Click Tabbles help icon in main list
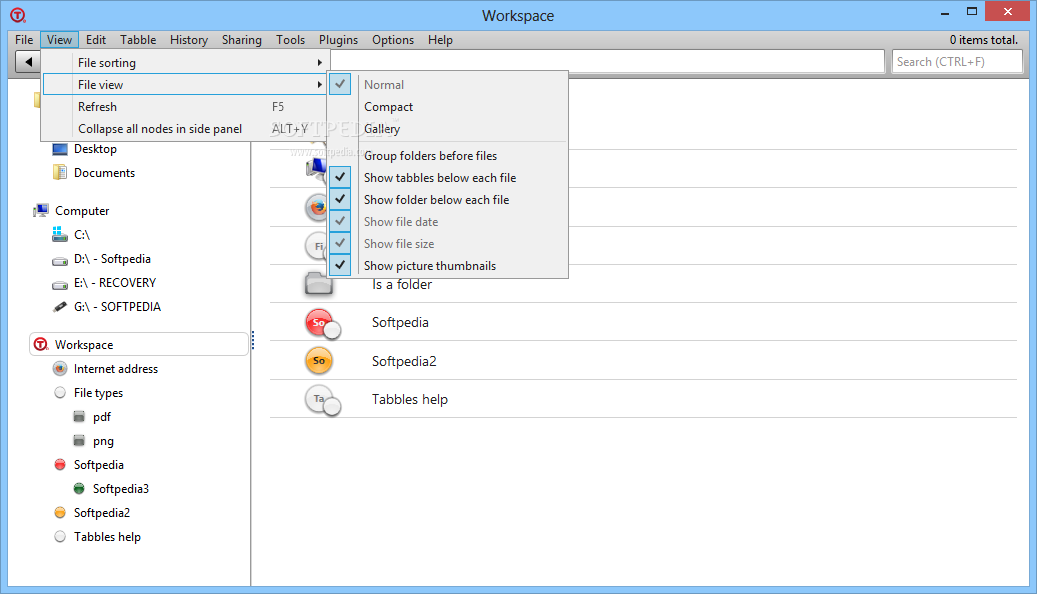This screenshot has width=1037, height=594. pos(322,400)
